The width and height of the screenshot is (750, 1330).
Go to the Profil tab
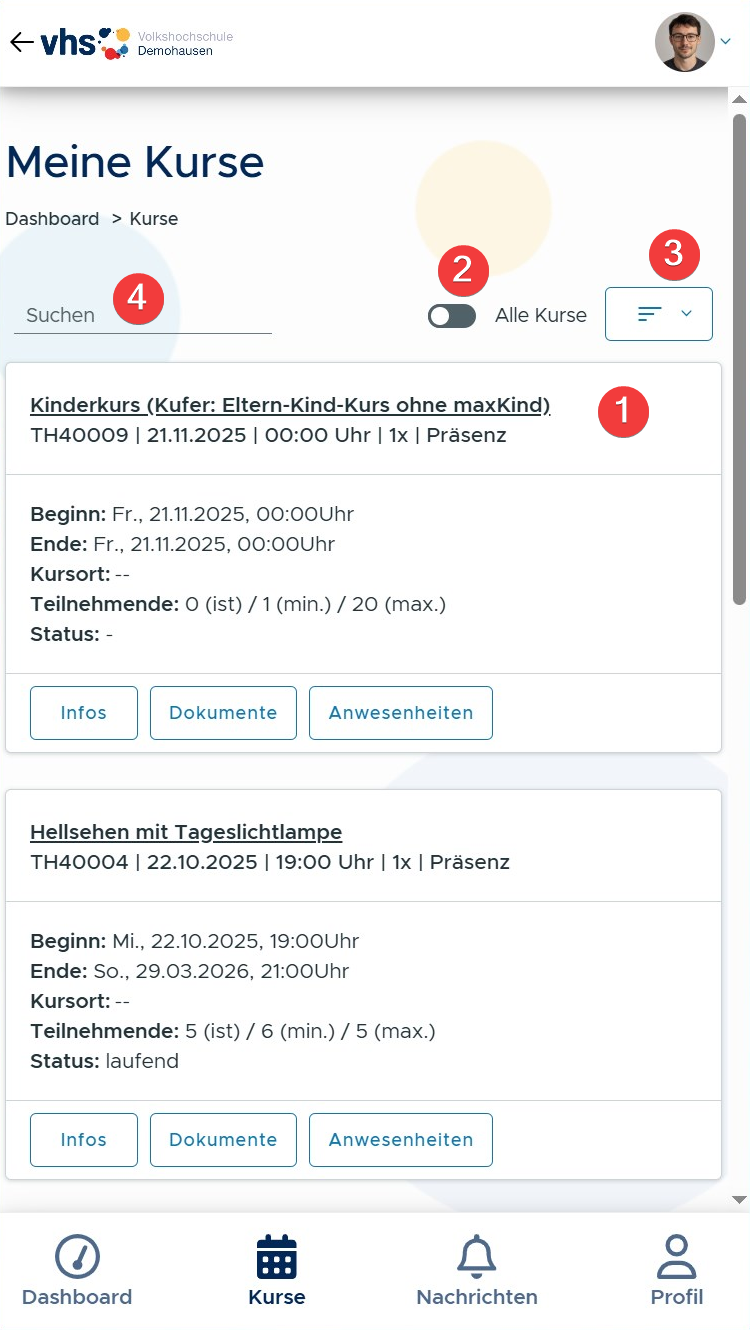coord(677,1271)
